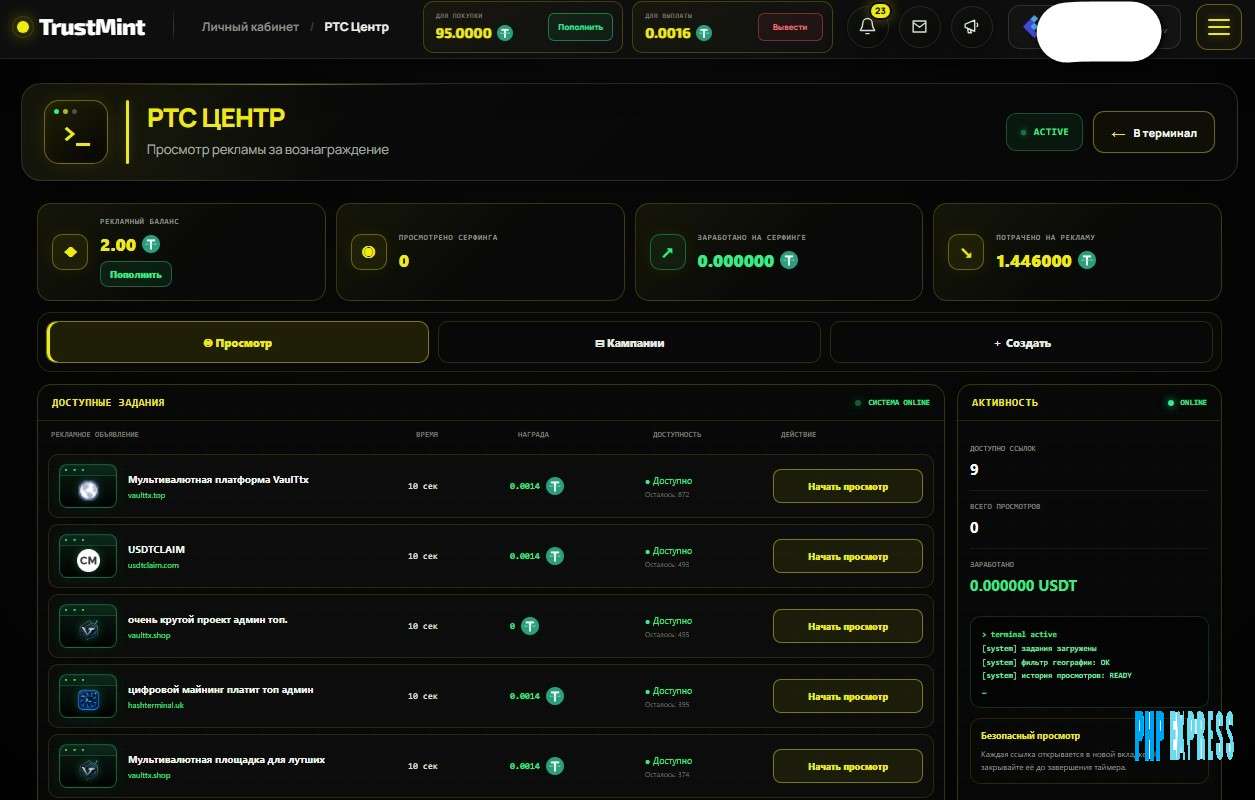Click 'Осталось: 493' availability text
This screenshot has height=800, width=1255.
tap(667, 565)
